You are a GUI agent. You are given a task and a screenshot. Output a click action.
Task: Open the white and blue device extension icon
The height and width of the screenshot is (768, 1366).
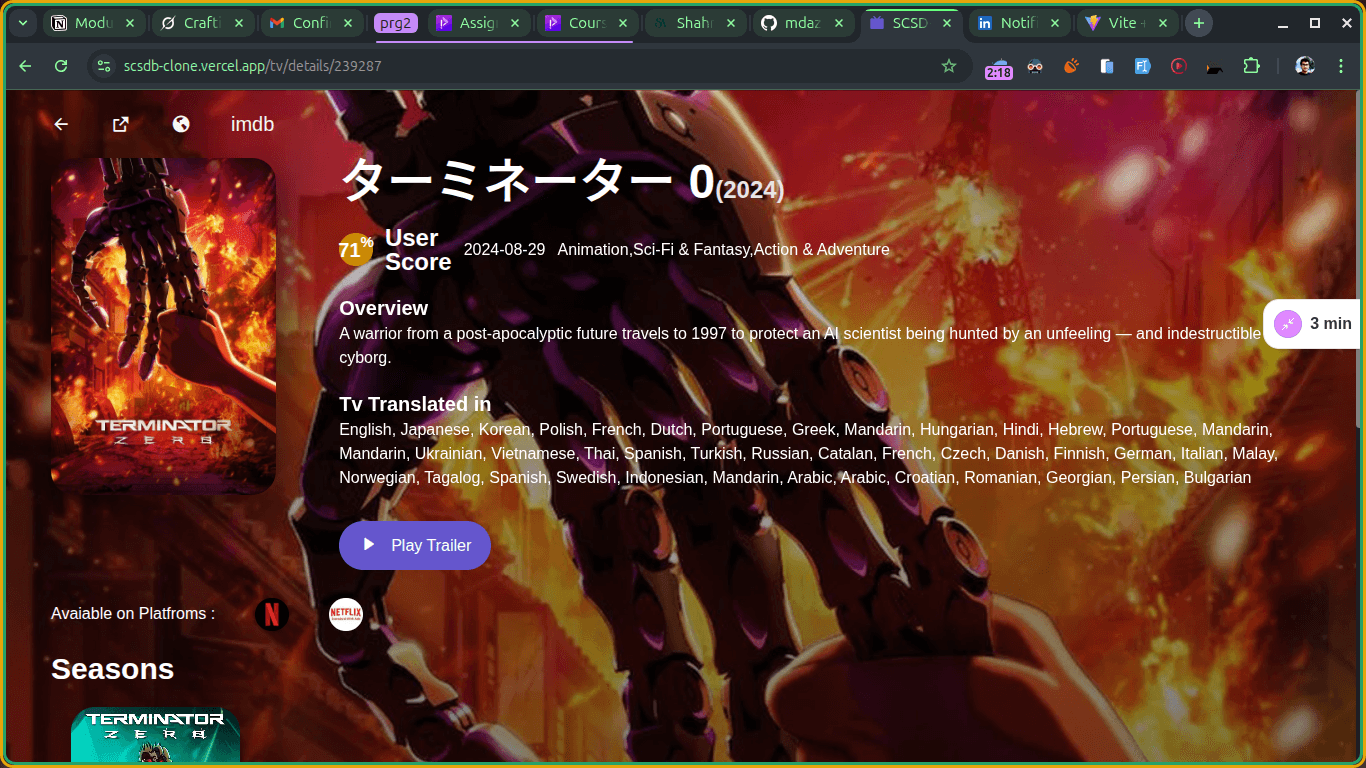tap(1107, 66)
